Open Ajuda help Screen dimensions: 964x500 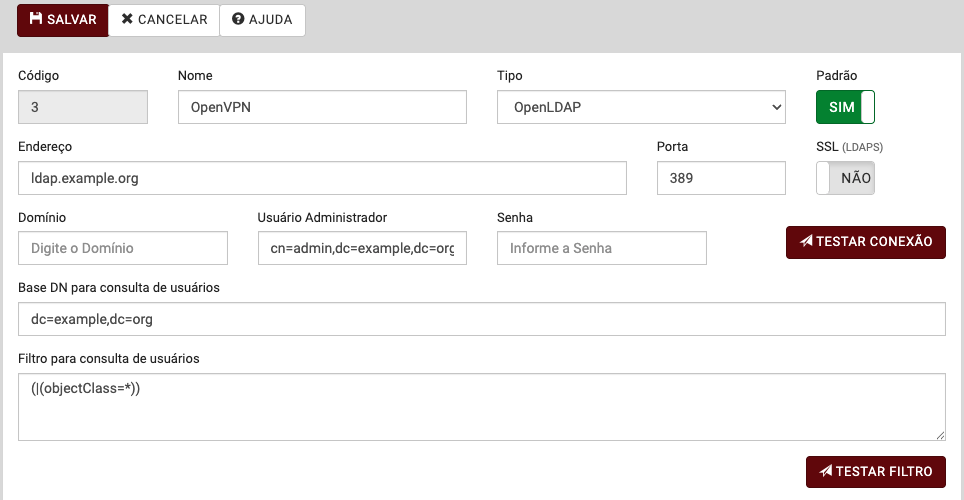(262, 19)
